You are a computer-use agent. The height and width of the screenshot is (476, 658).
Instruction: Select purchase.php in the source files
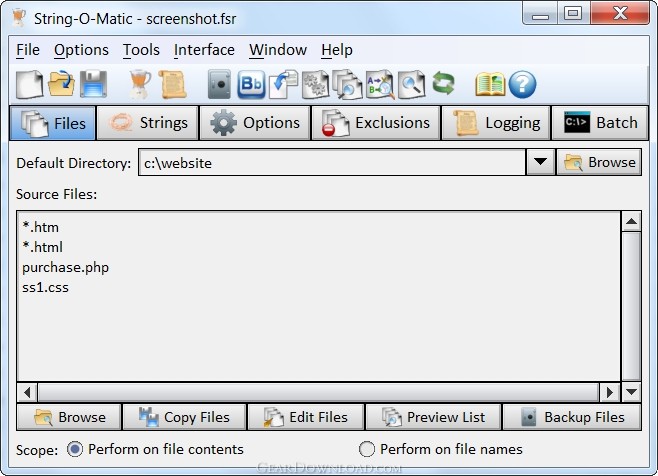pos(65,267)
